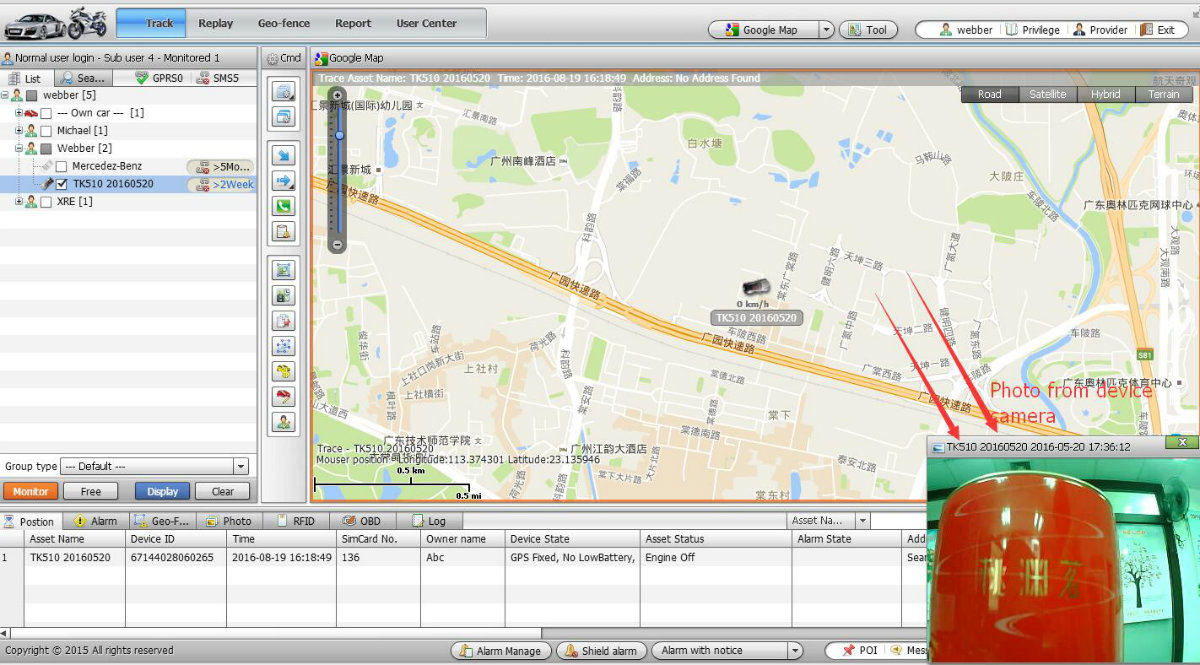The height and width of the screenshot is (665, 1200).
Task: Open the Report tab
Action: tap(353, 23)
